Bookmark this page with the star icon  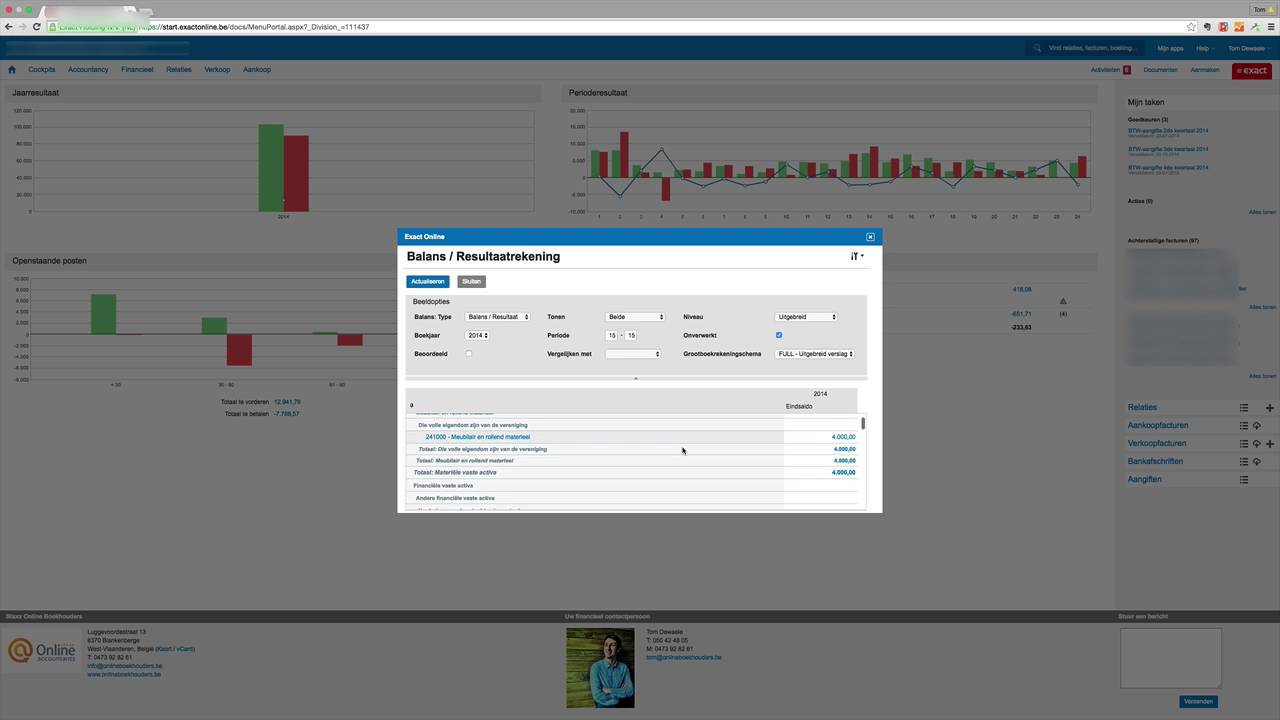pyautogui.click(x=1191, y=27)
